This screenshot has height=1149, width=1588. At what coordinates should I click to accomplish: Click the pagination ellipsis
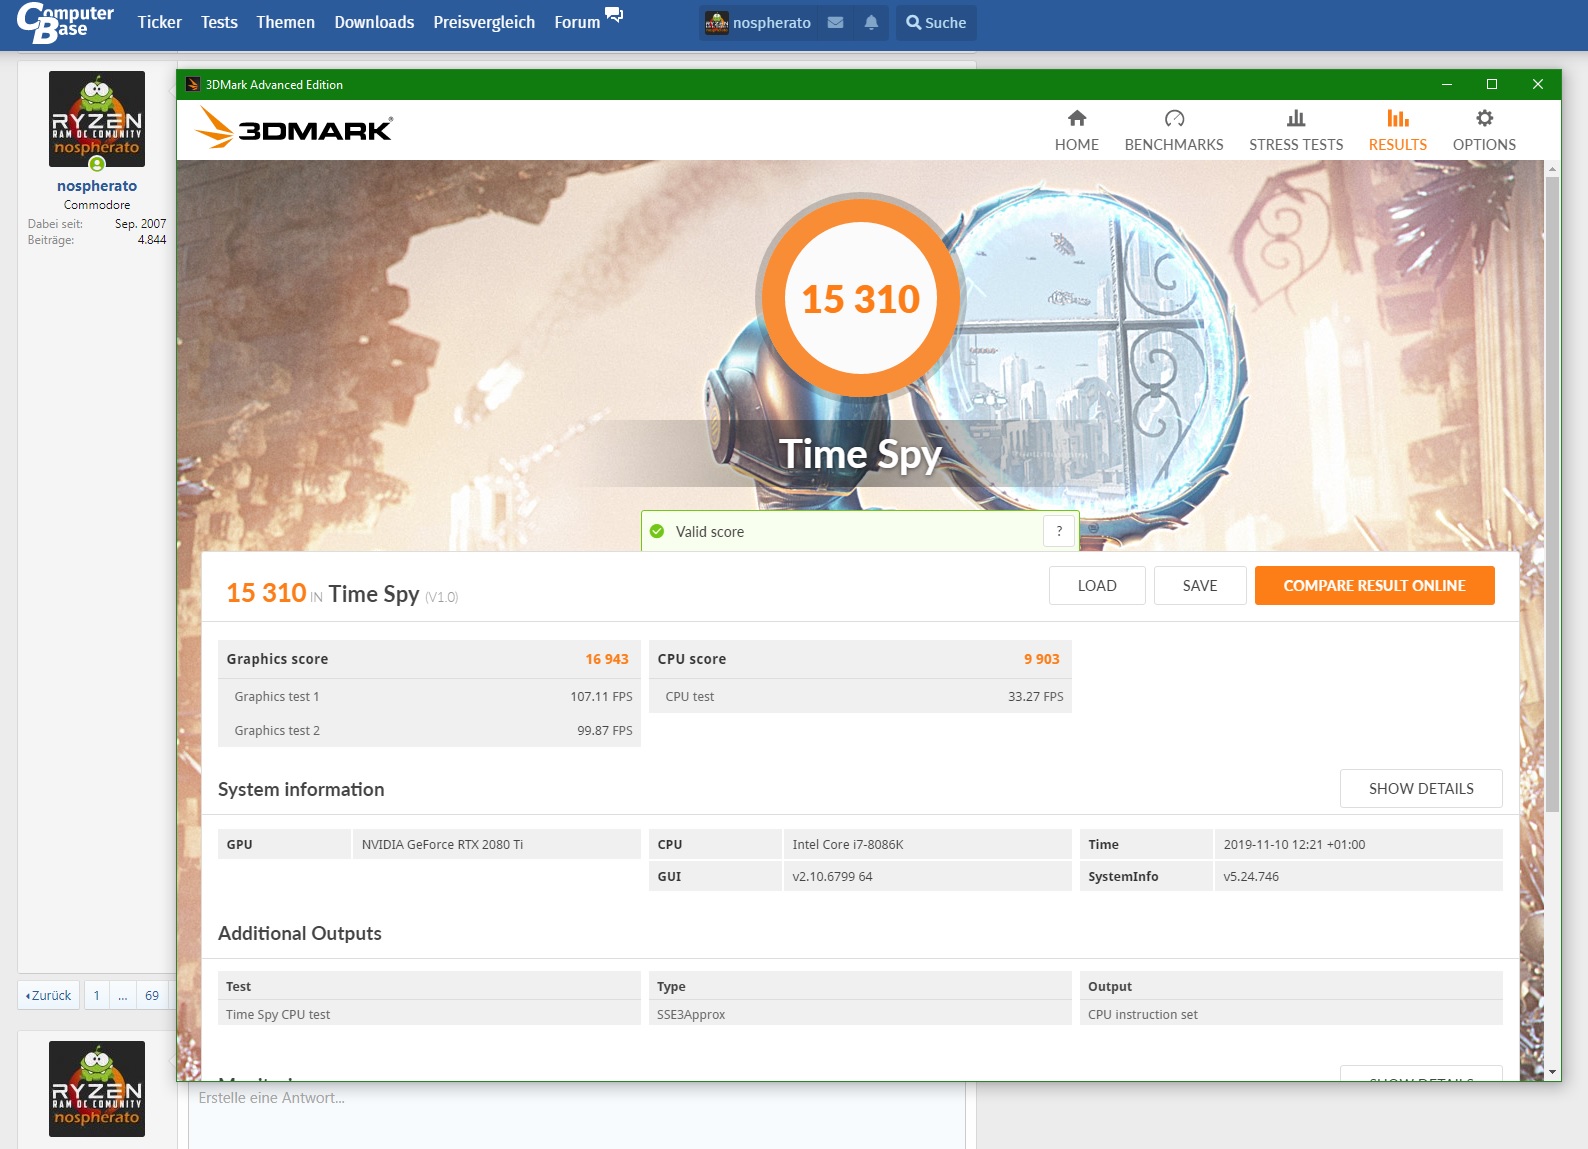click(x=123, y=995)
